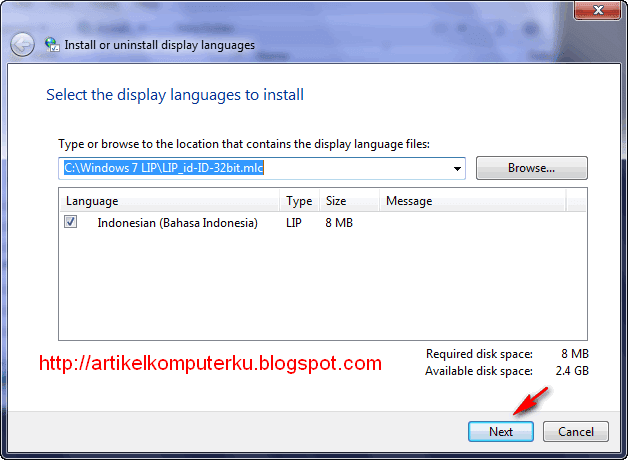628x460 pixels.
Task: Click the 'Select the display languages to install' heading
Action: [175, 95]
